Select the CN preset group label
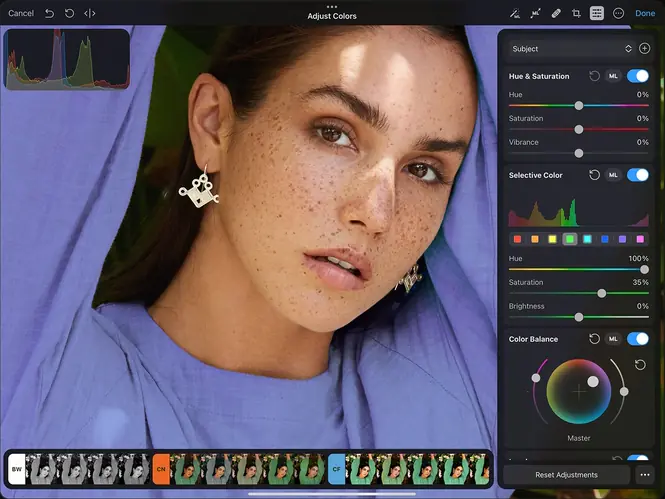This screenshot has width=665, height=499. coord(161,469)
